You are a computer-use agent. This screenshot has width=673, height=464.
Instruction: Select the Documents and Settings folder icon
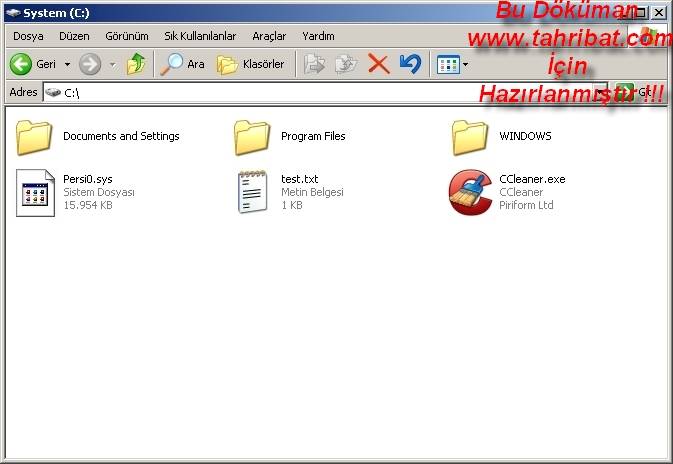coord(34,137)
